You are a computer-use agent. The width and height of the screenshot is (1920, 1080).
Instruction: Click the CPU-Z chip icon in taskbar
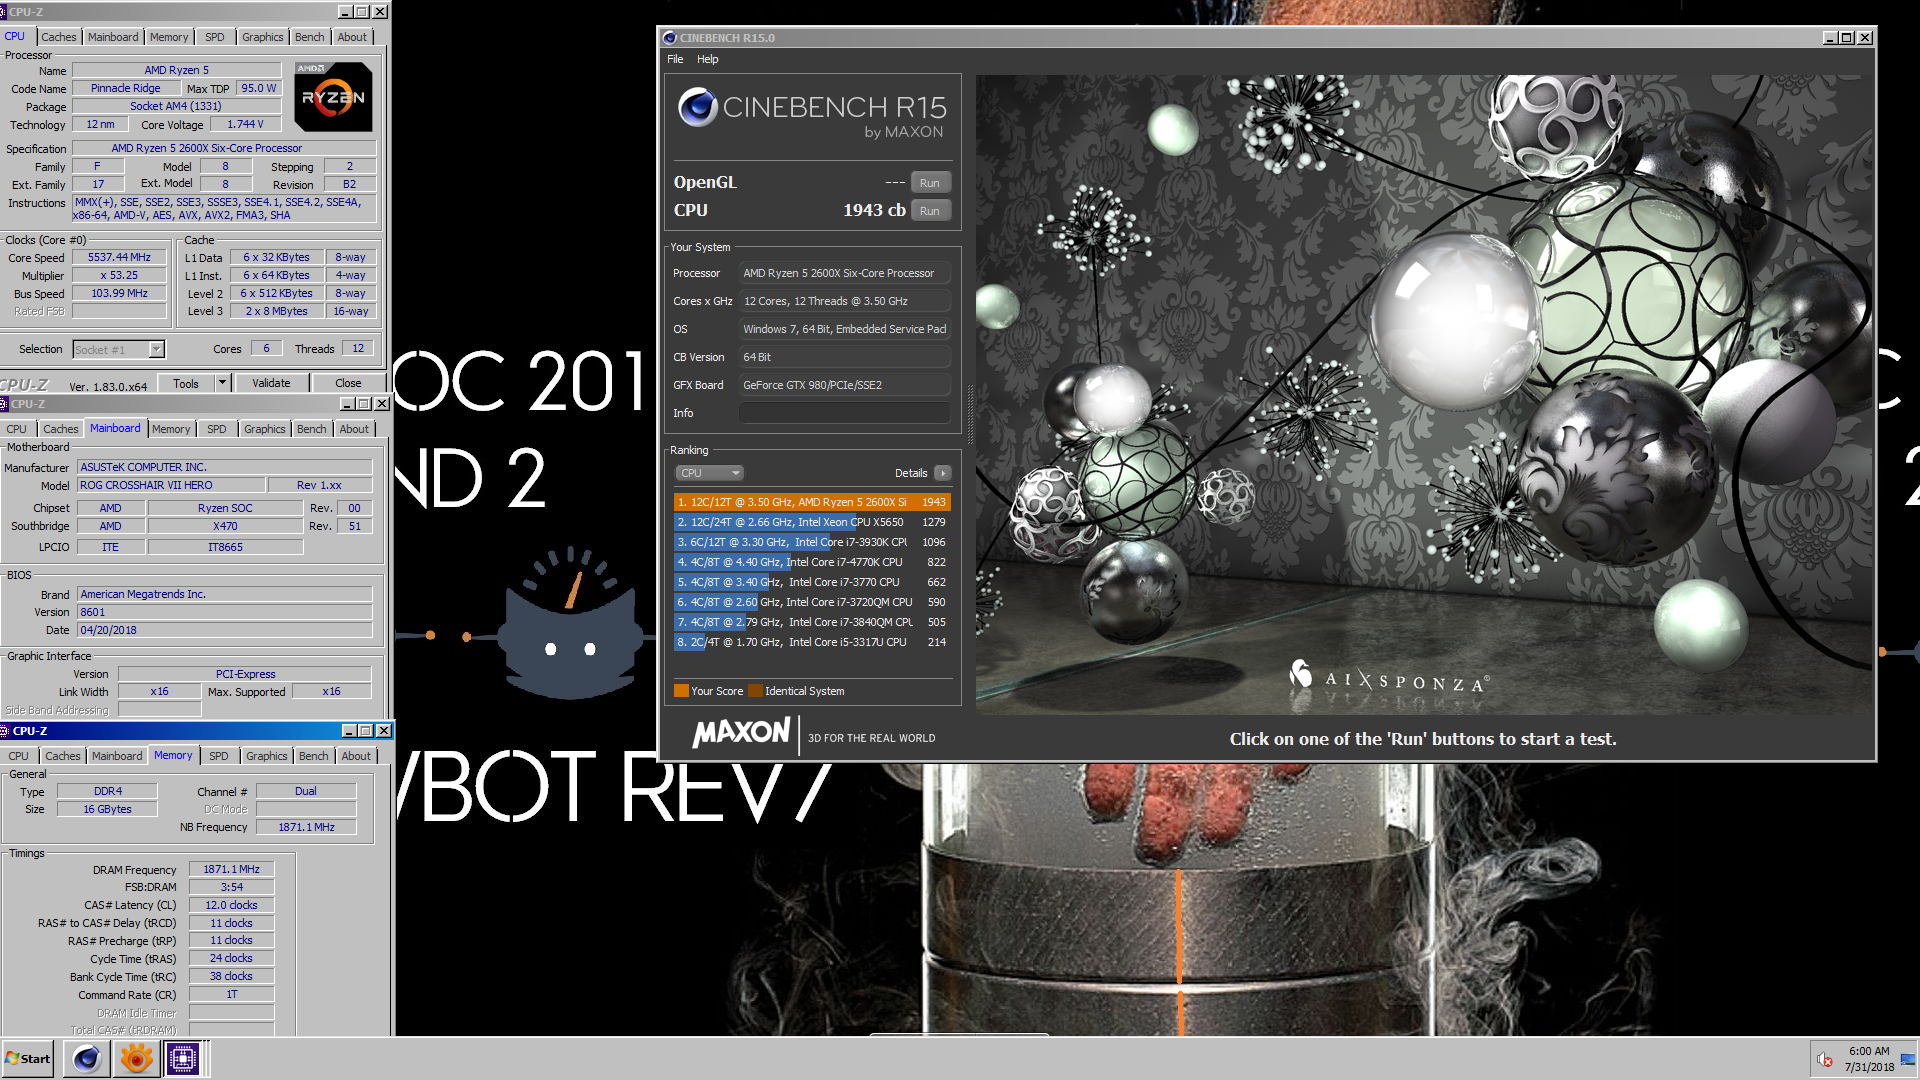(183, 1058)
